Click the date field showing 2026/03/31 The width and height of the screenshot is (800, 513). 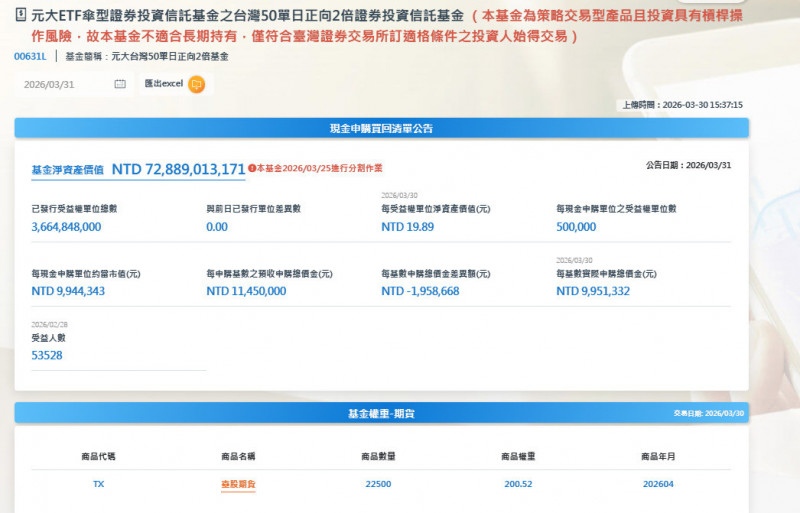(x=74, y=84)
